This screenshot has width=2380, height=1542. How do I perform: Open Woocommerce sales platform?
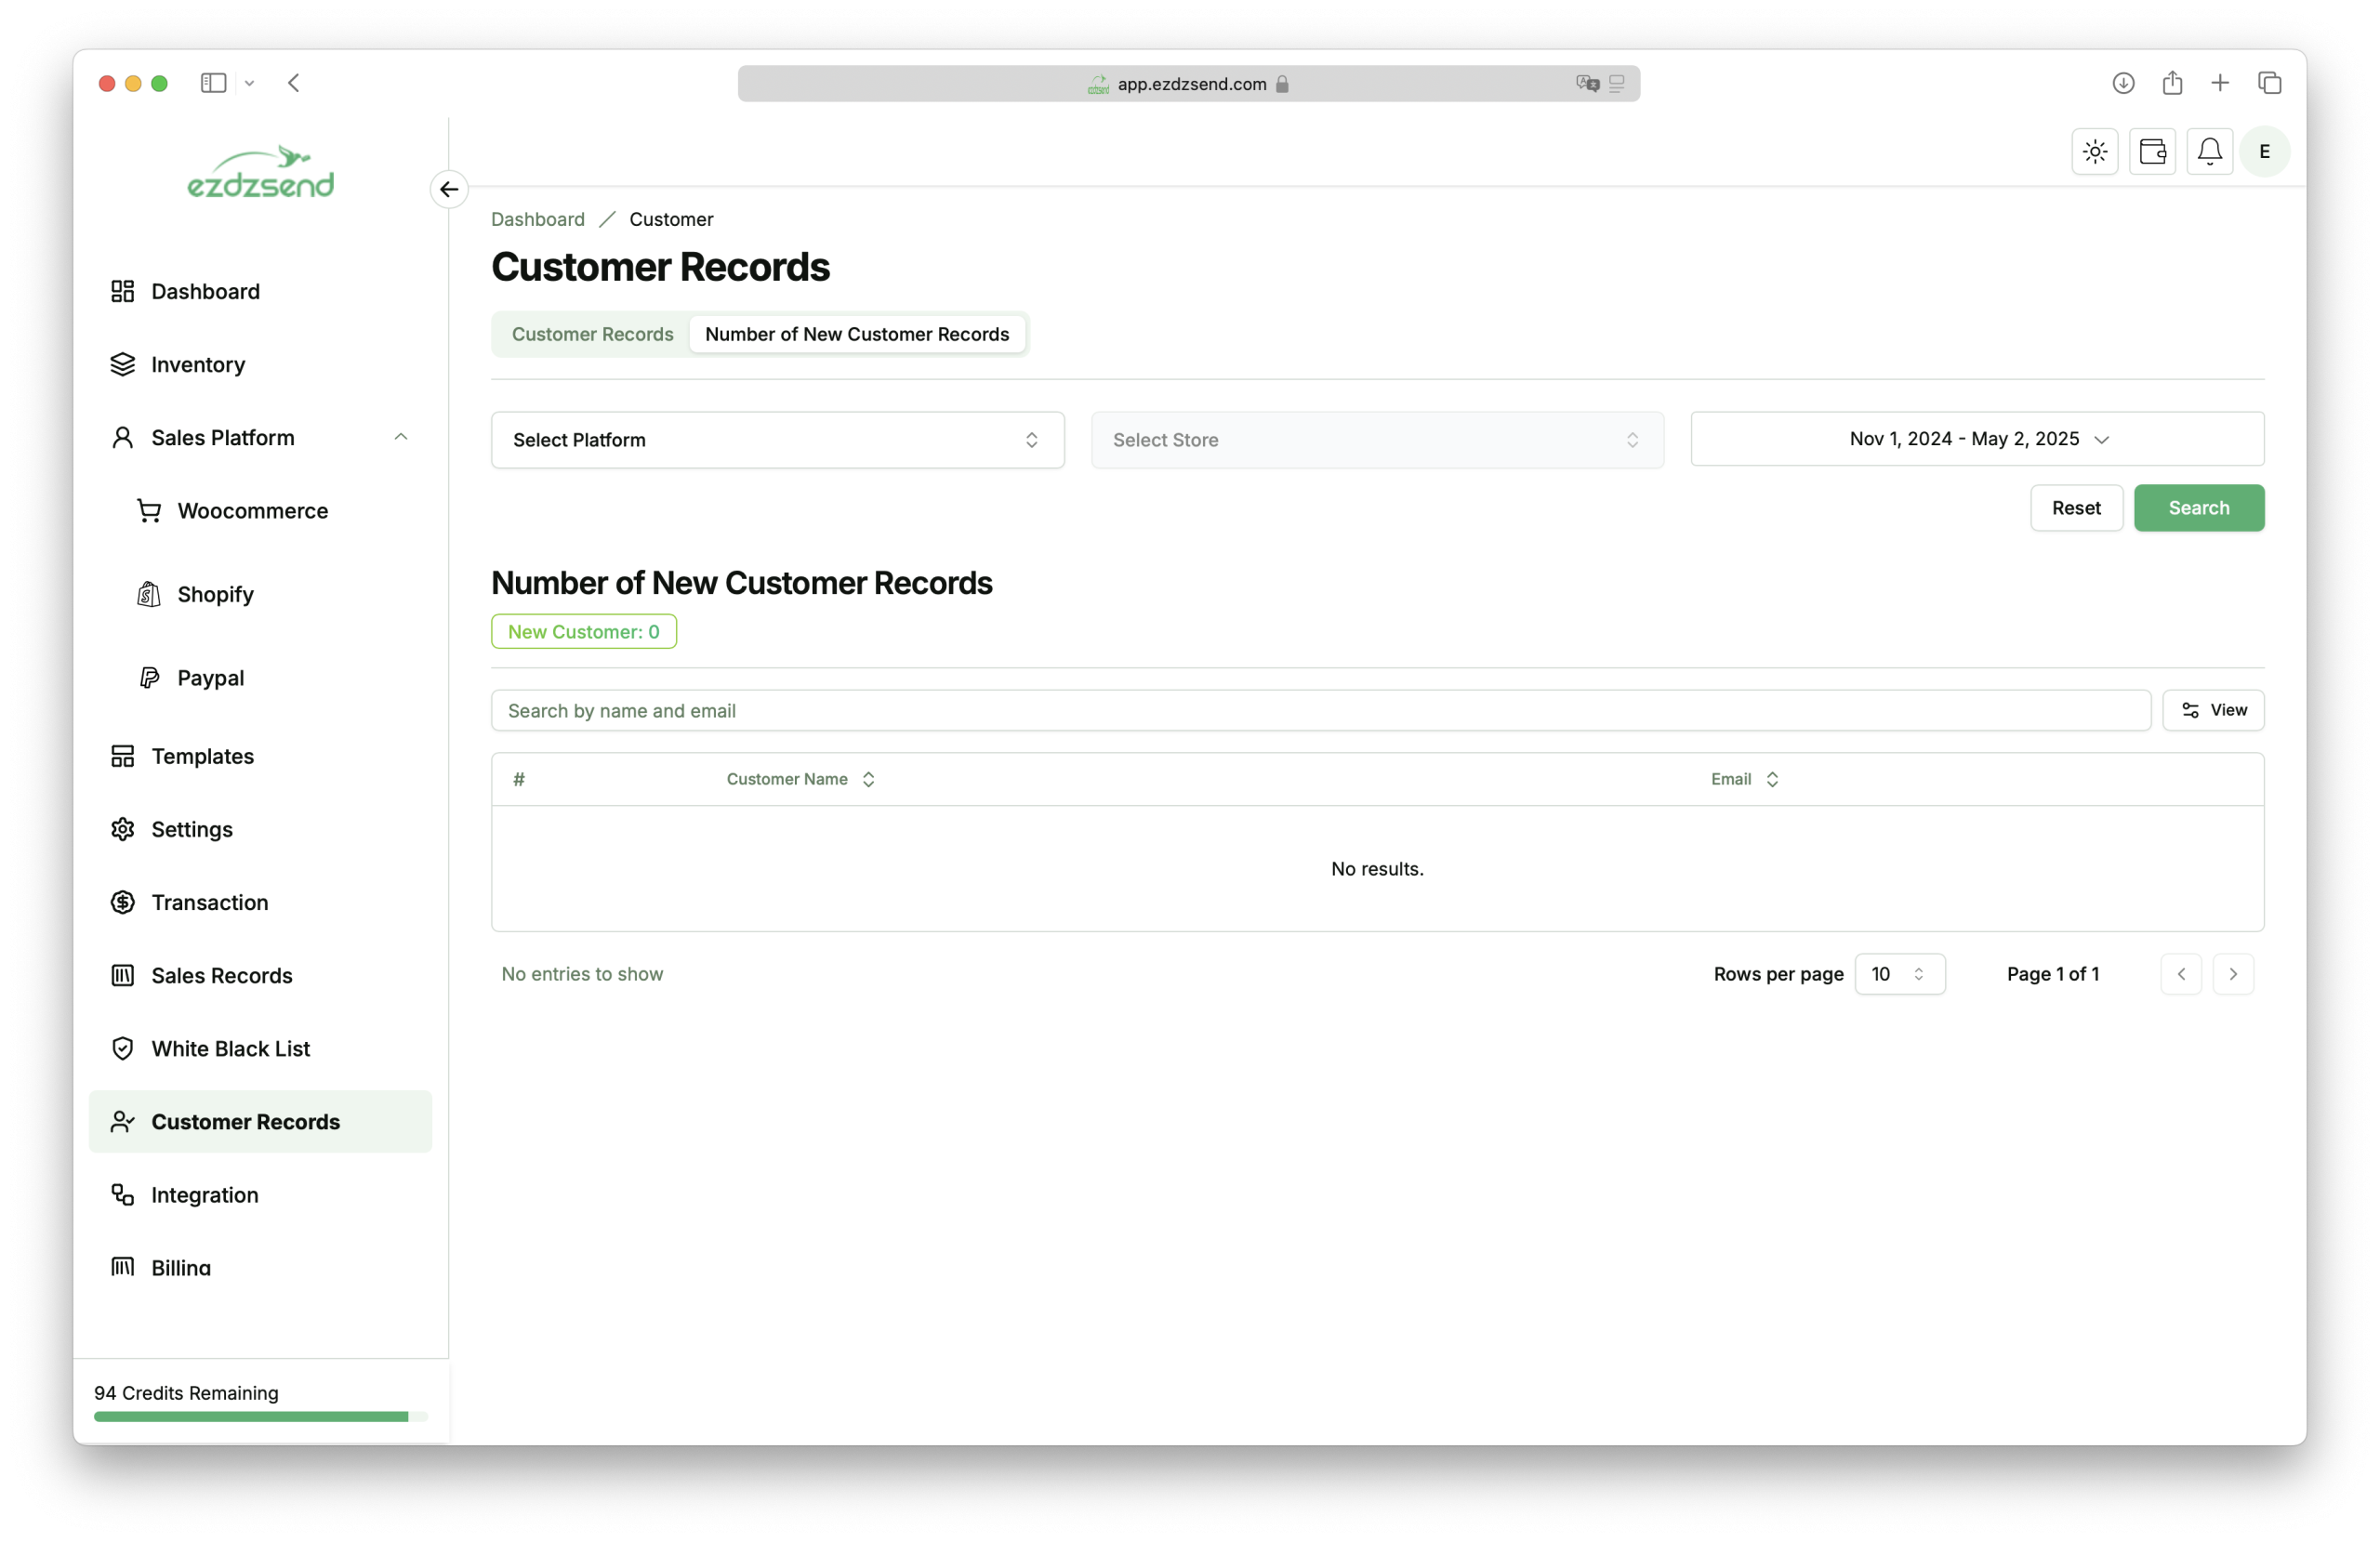click(252, 511)
